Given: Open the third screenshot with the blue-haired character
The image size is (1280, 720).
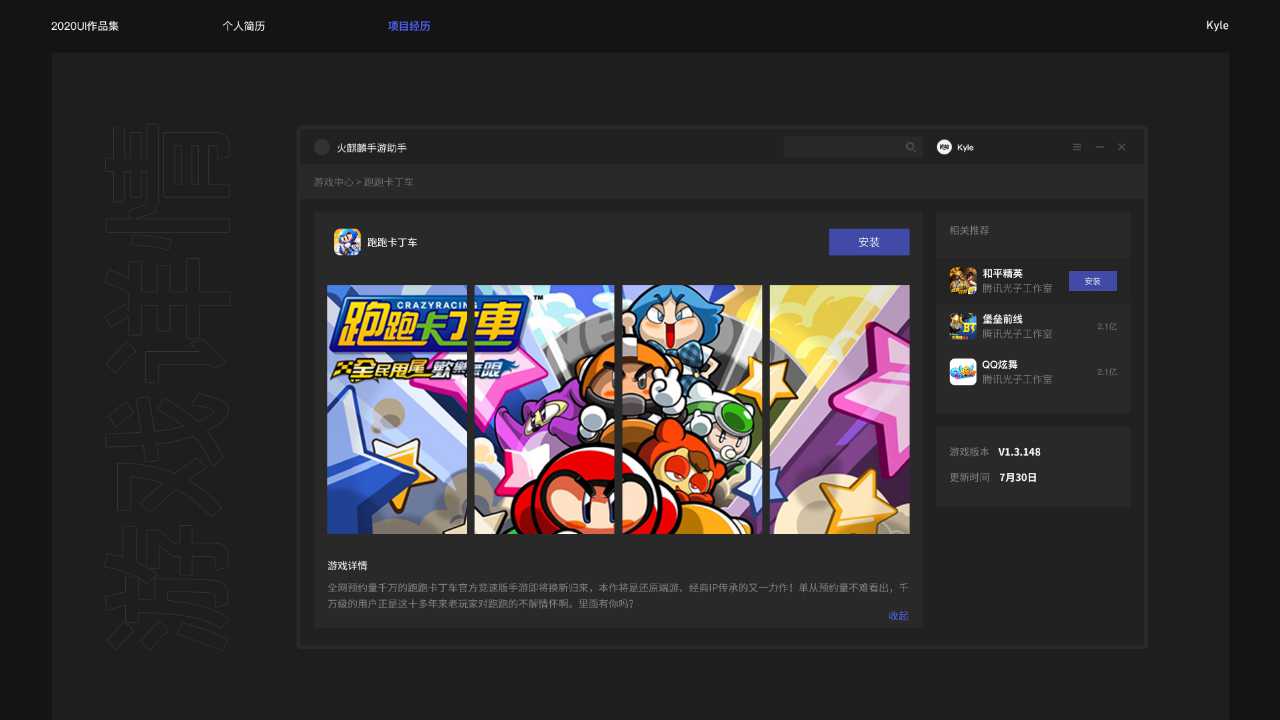Looking at the screenshot, I should coord(692,409).
